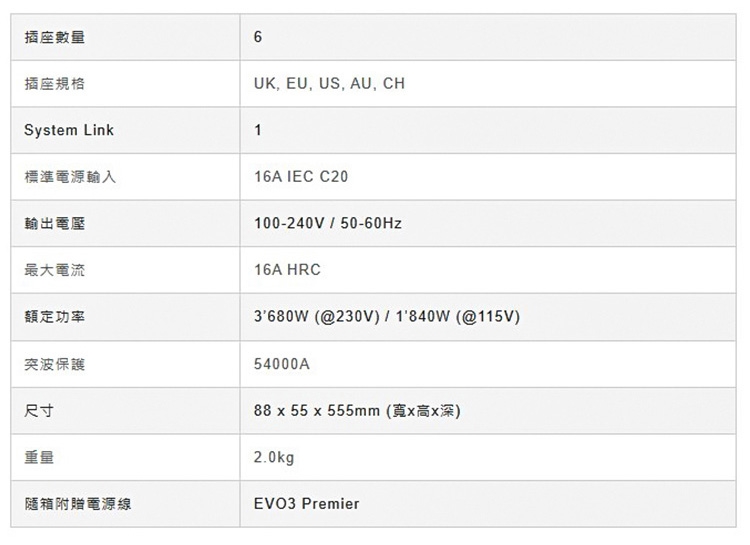Click the 插座規格 row label
The width and height of the screenshot is (750, 545).
click(x=54, y=84)
